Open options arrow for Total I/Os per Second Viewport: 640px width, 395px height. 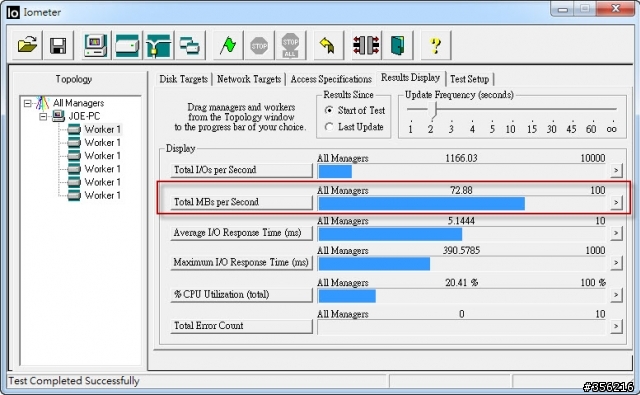(x=616, y=170)
